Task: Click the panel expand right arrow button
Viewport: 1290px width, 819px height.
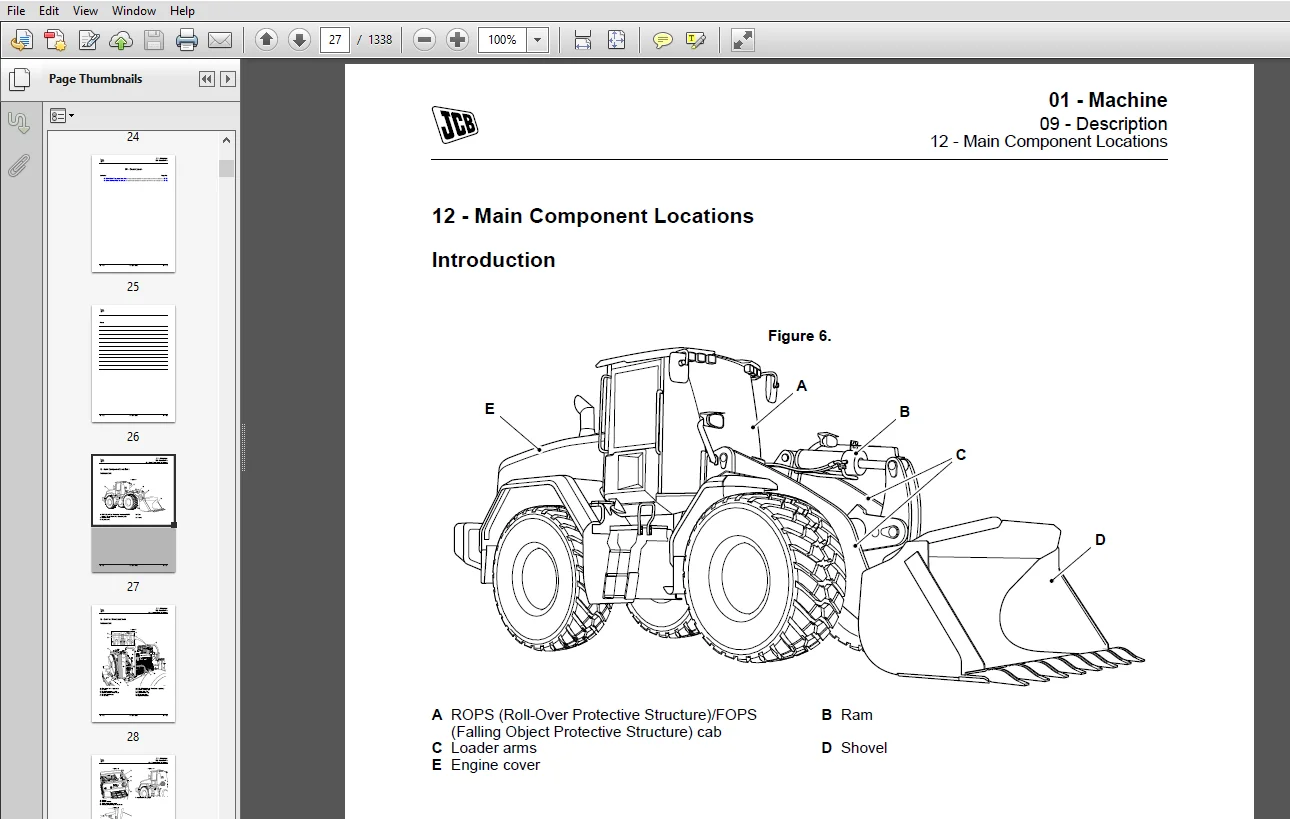Action: pos(228,79)
